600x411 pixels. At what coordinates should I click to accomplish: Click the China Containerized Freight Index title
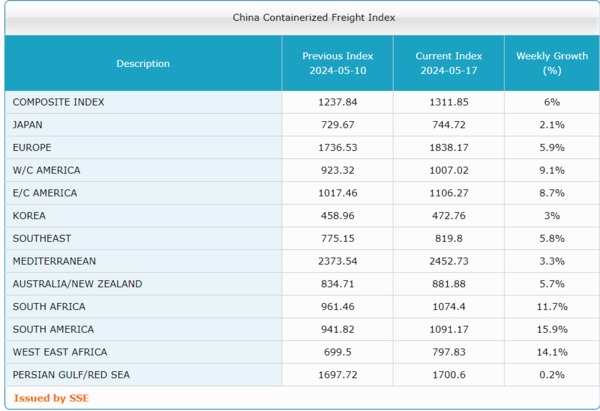tap(299, 17)
